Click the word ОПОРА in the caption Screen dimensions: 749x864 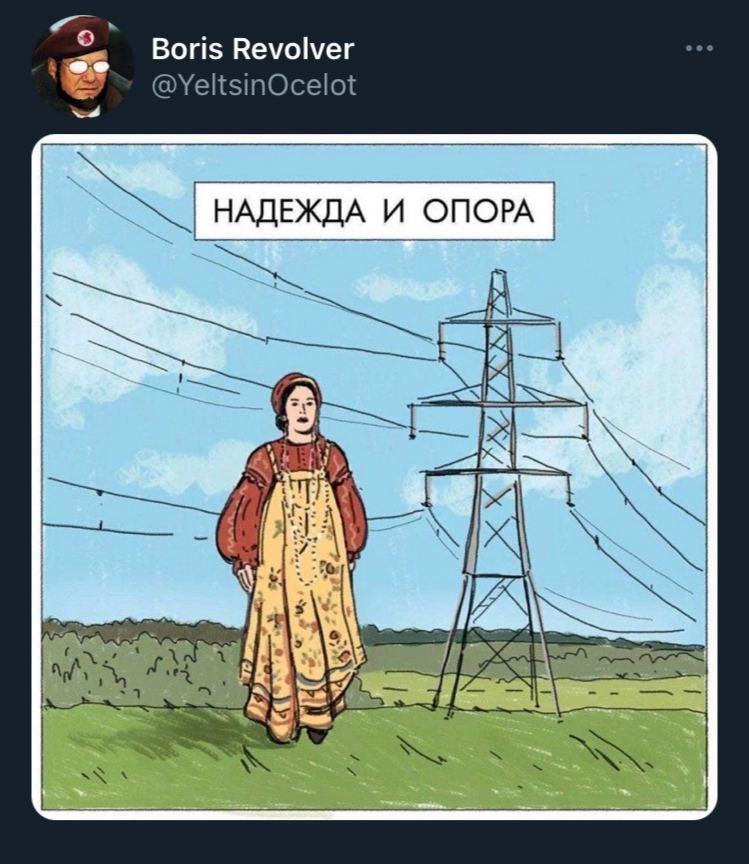[478, 211]
